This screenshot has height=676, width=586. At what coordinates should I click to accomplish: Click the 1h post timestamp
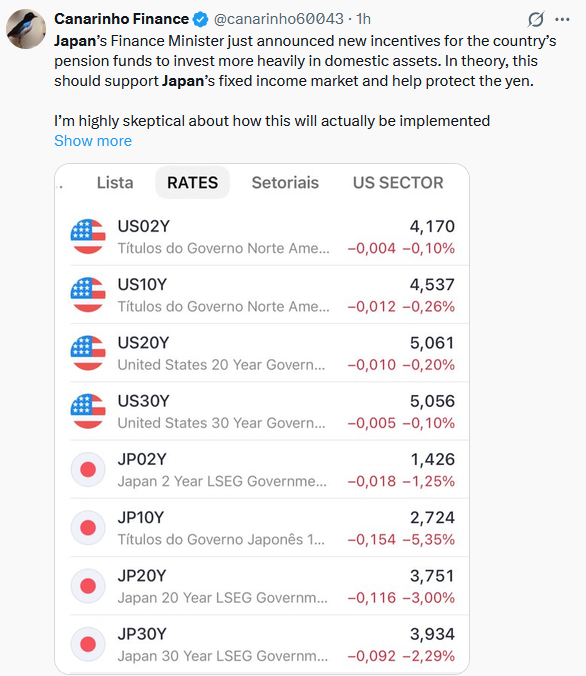click(x=364, y=19)
